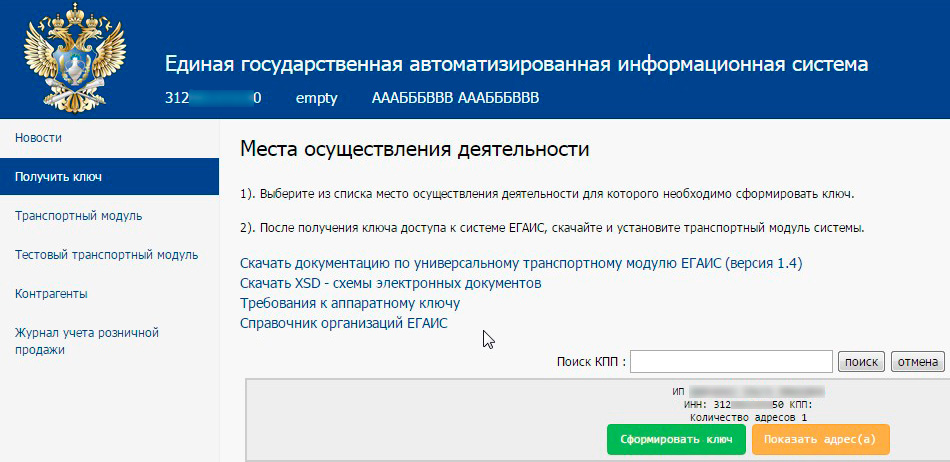Open the Новости menu item

click(38, 138)
